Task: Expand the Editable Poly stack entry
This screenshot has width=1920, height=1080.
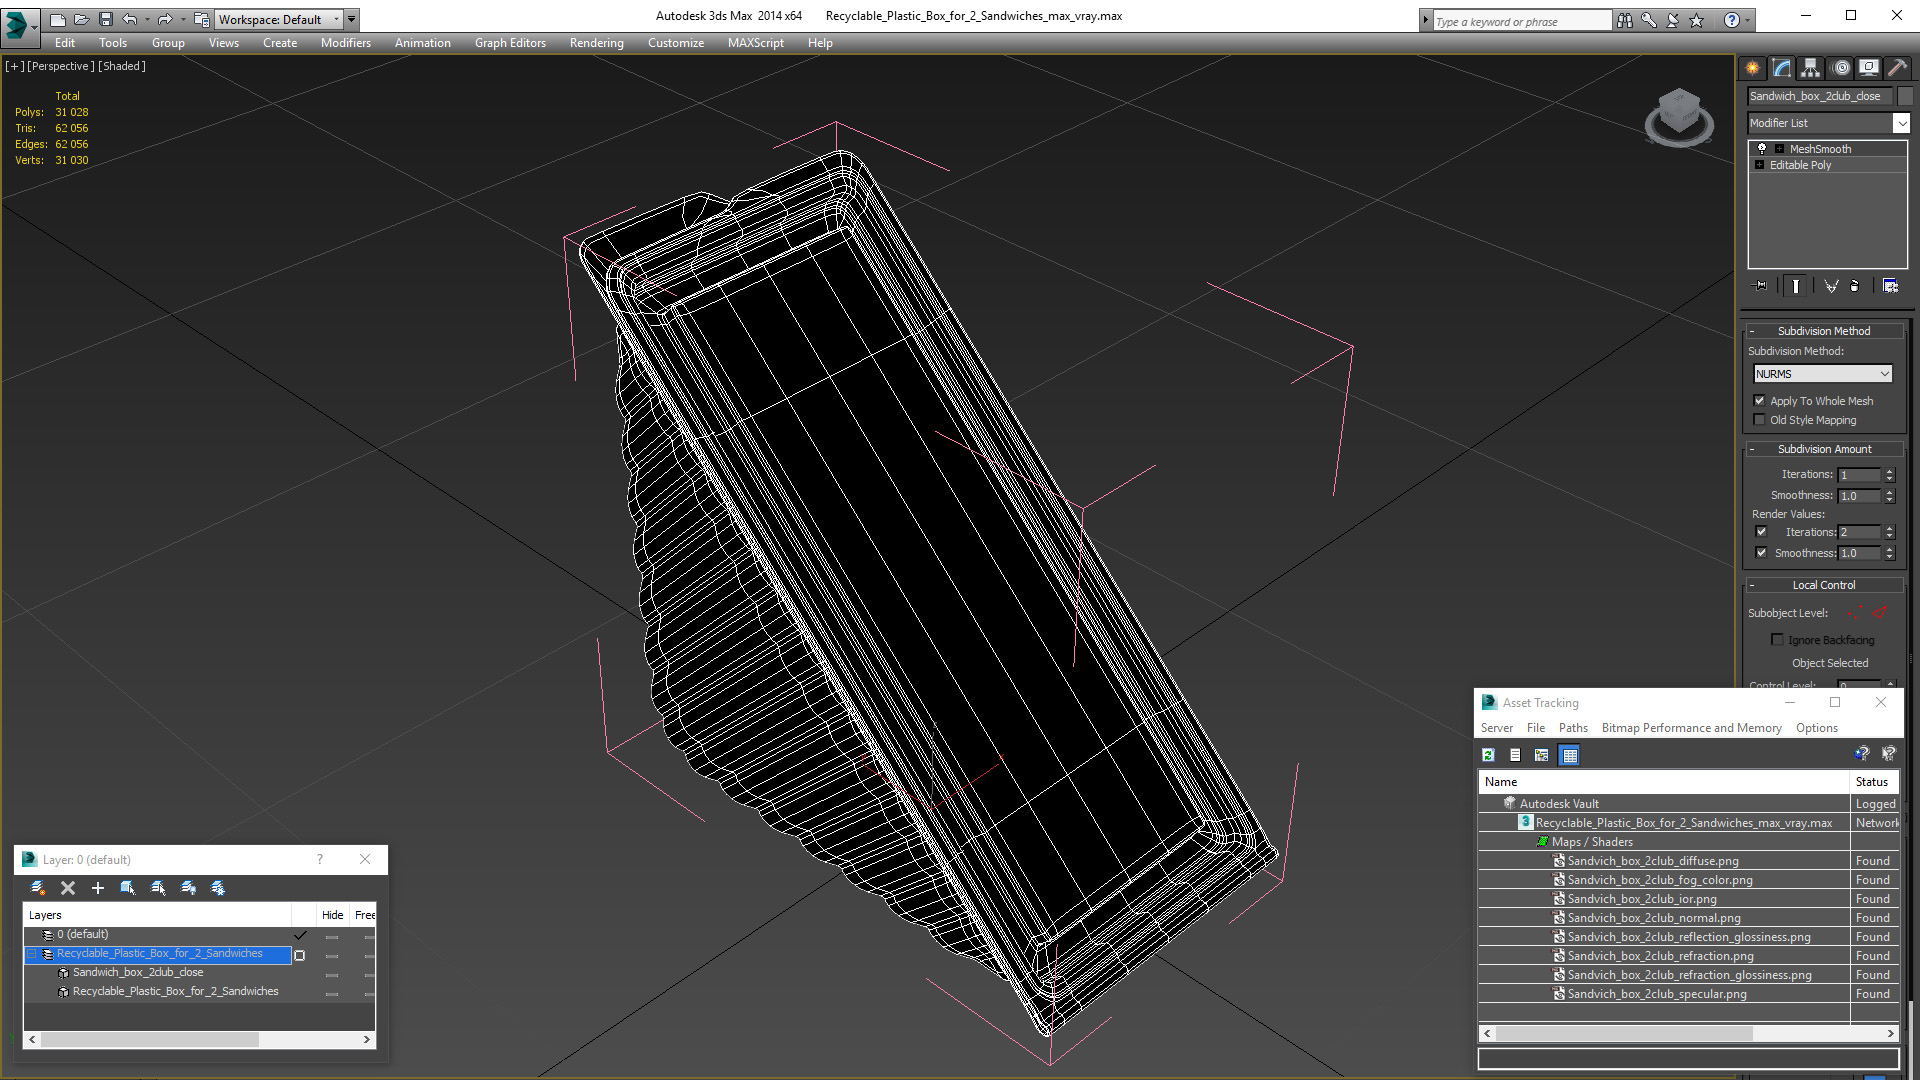Action: pos(1760,165)
